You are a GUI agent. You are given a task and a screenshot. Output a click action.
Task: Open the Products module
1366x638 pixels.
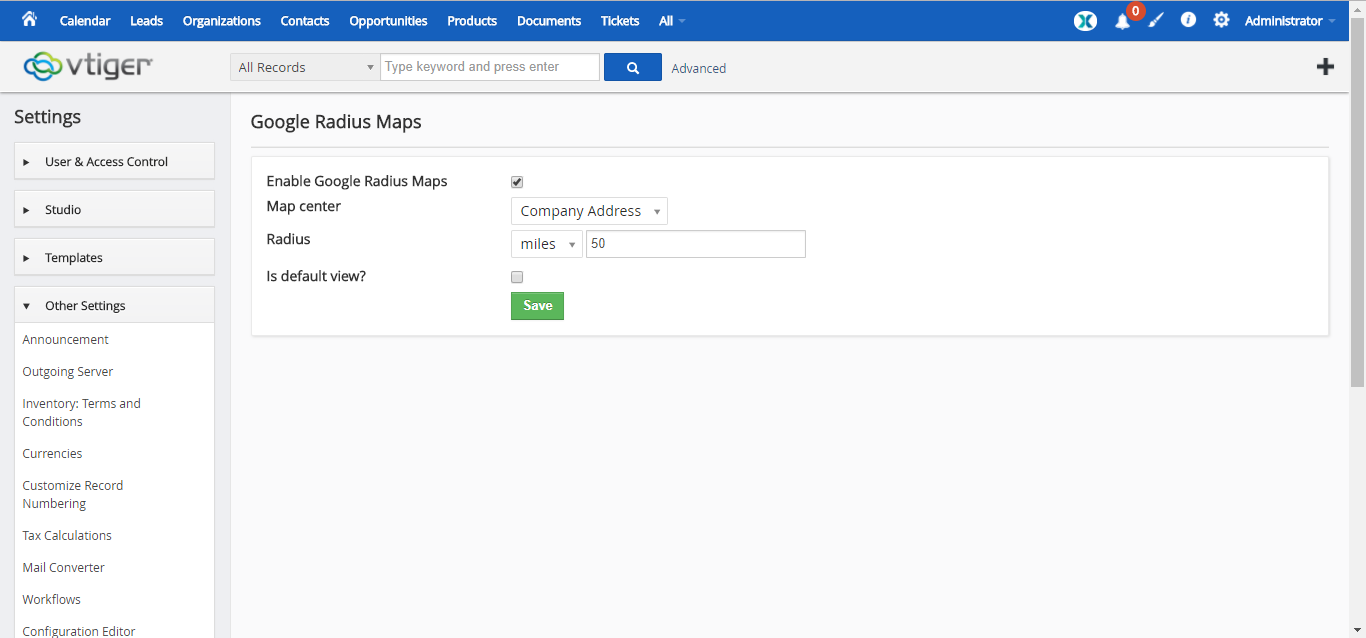[472, 21]
